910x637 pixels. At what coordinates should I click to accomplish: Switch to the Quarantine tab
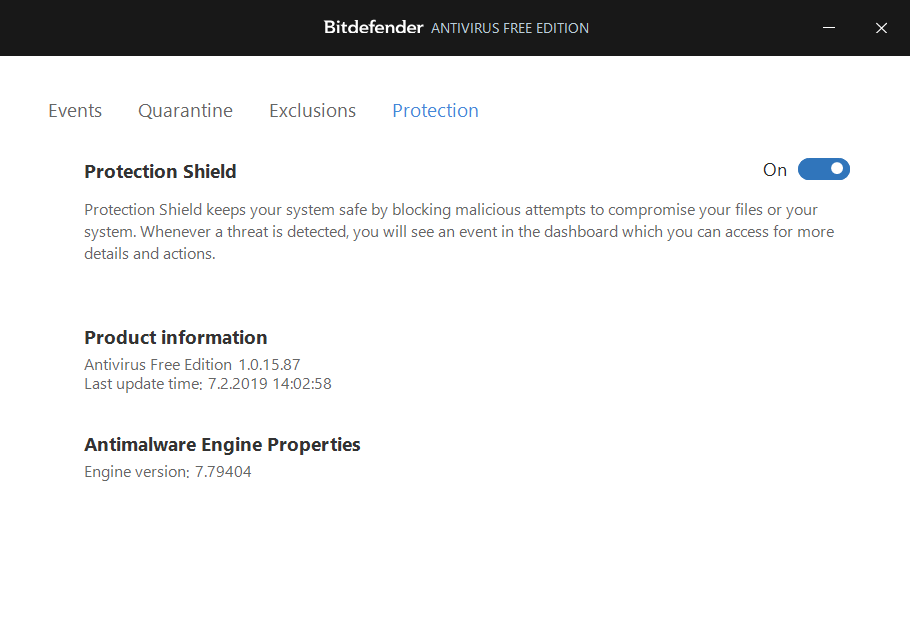pyautogui.click(x=185, y=111)
